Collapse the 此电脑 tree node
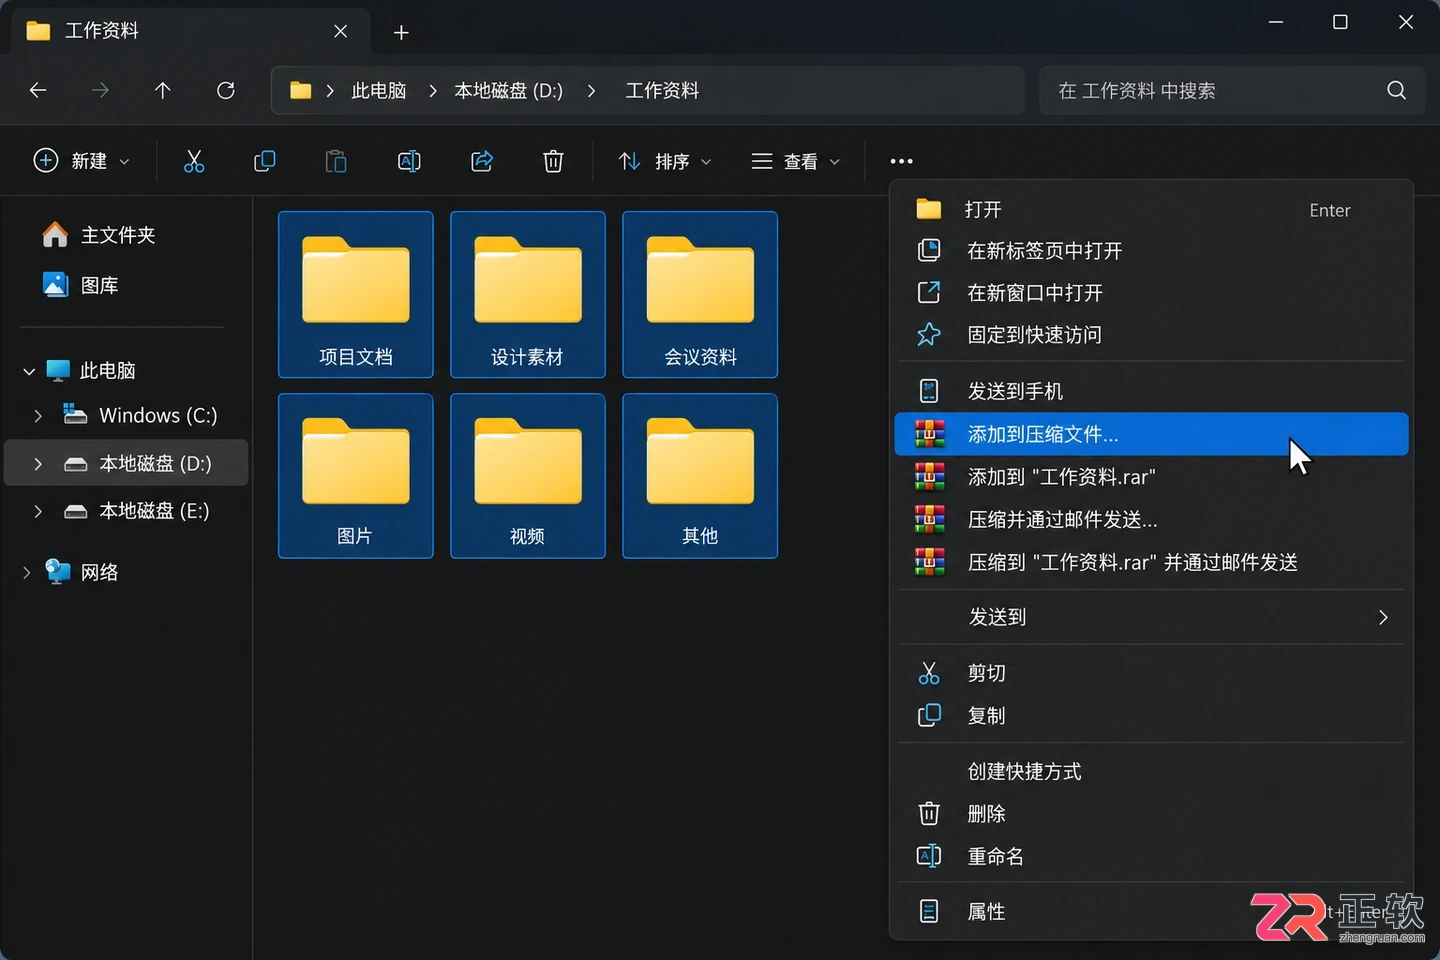This screenshot has height=960, width=1440. pos(29,371)
